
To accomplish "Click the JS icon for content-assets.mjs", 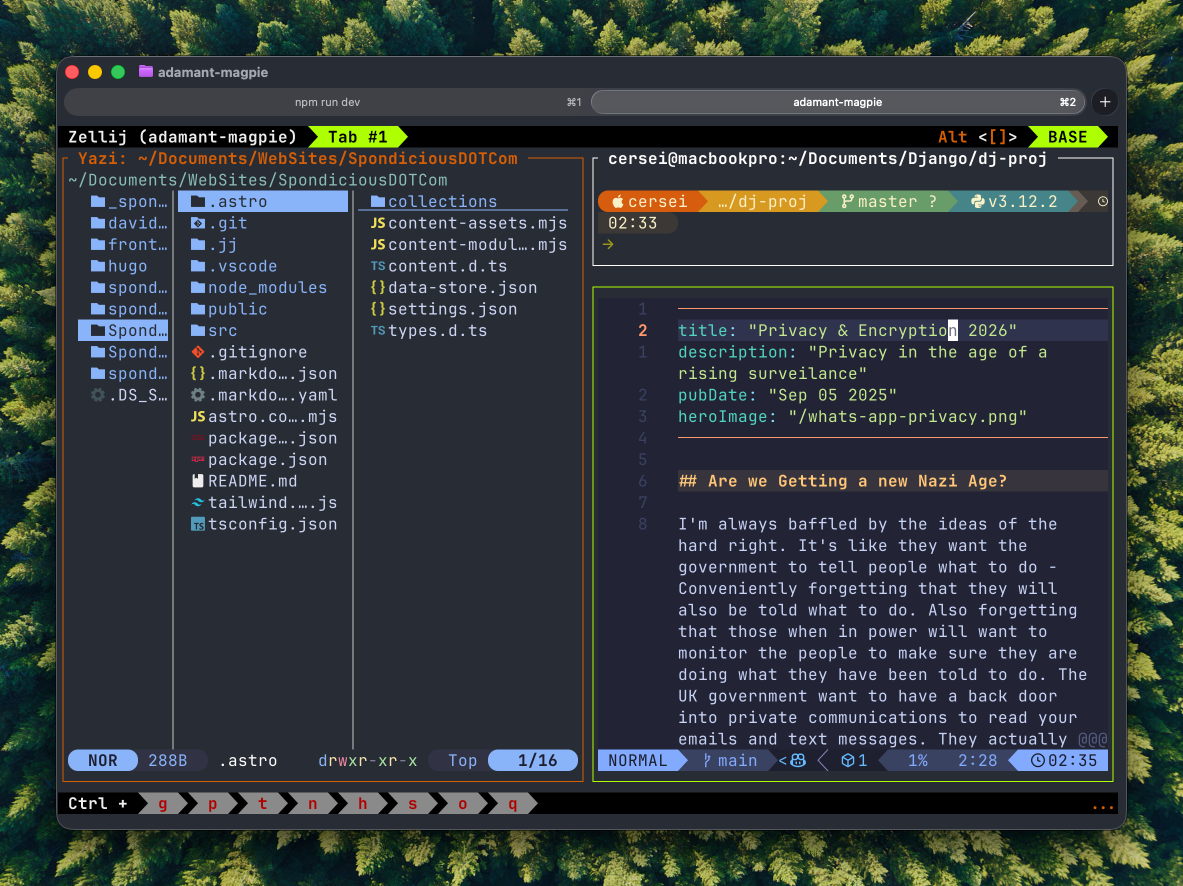I will tap(378, 223).
